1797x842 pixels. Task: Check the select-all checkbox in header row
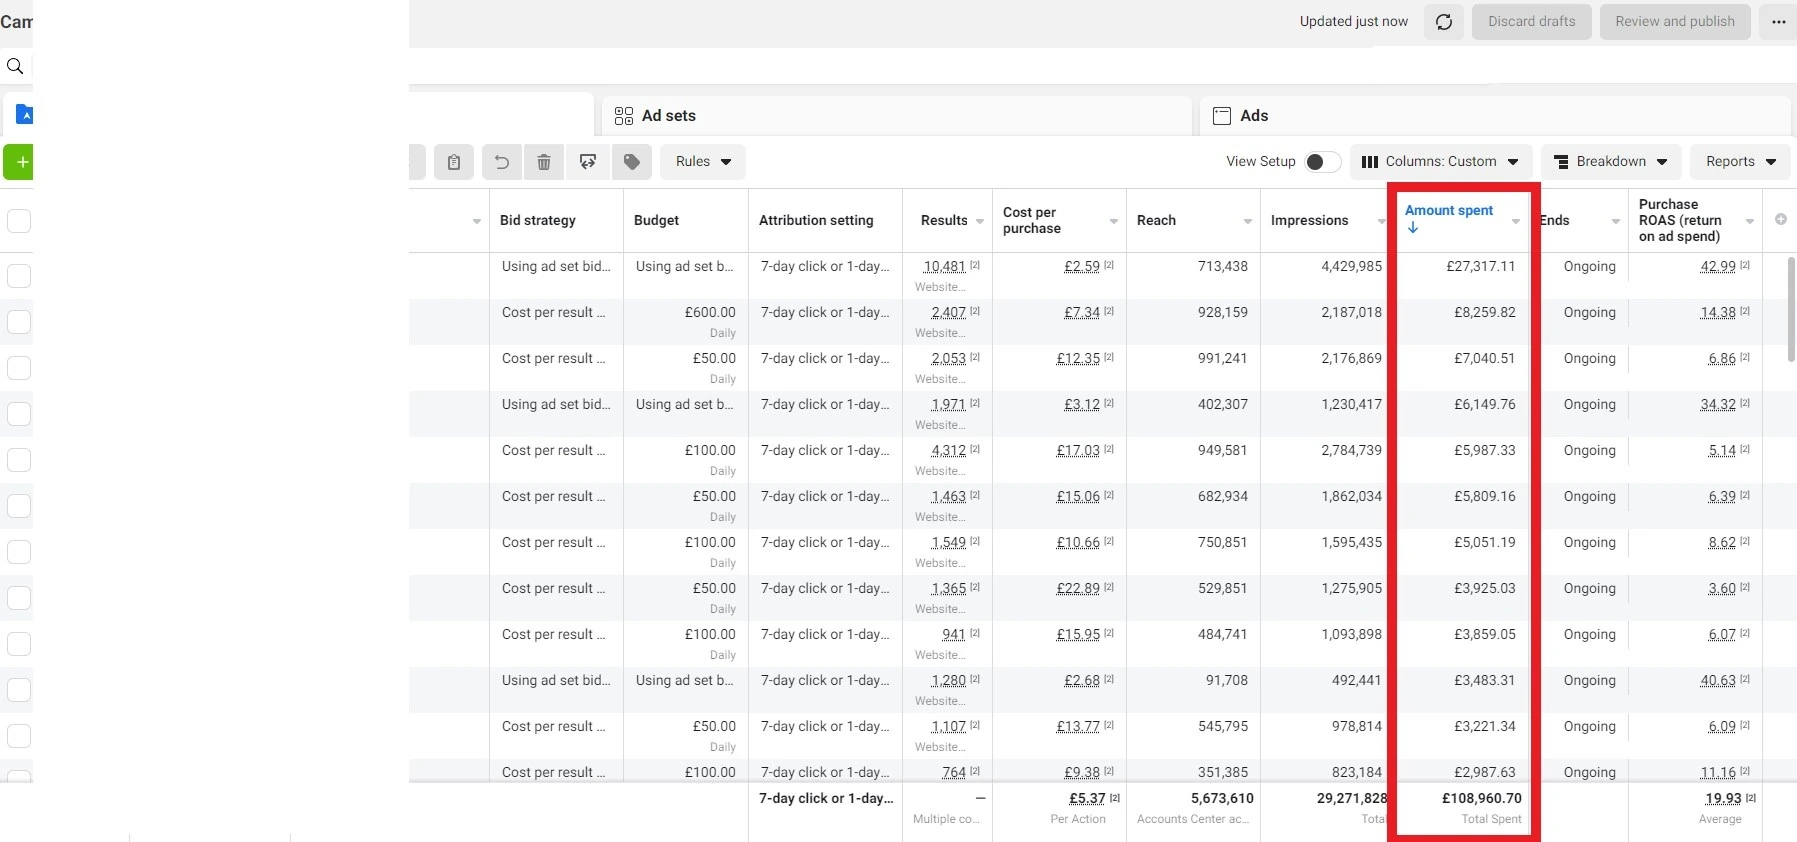click(19, 221)
